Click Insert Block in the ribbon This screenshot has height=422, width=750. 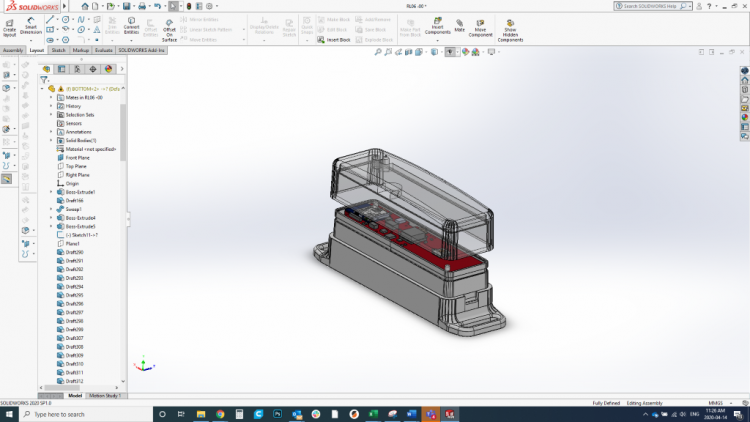[334, 40]
